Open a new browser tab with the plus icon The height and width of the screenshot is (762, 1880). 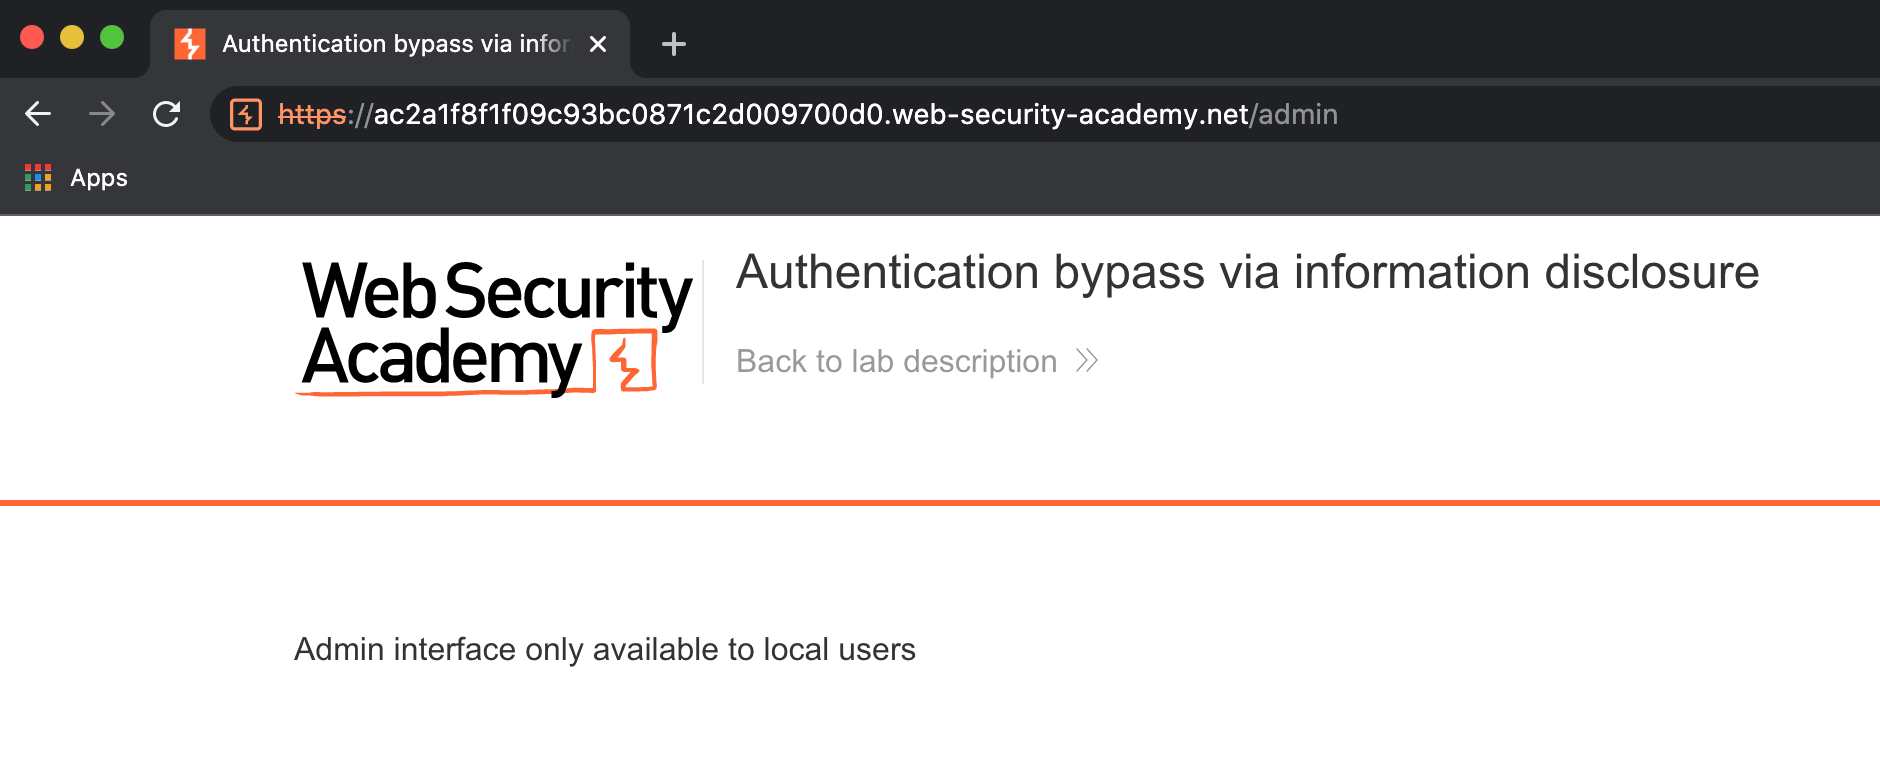673,43
